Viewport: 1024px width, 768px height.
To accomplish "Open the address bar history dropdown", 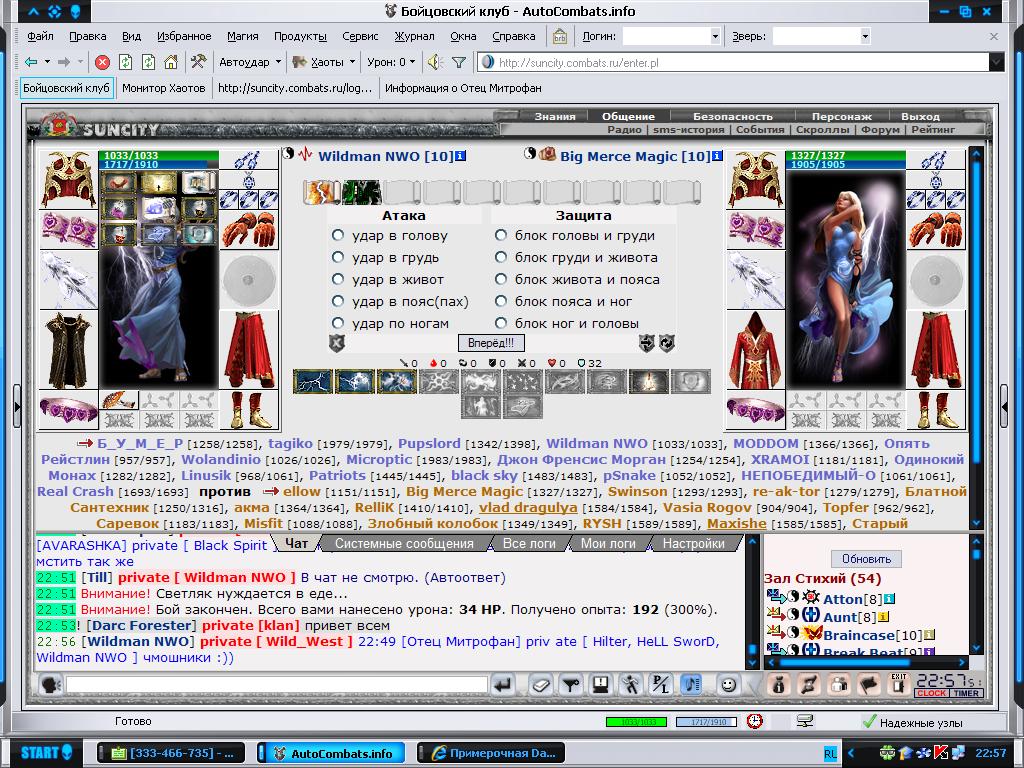I will 996,62.
